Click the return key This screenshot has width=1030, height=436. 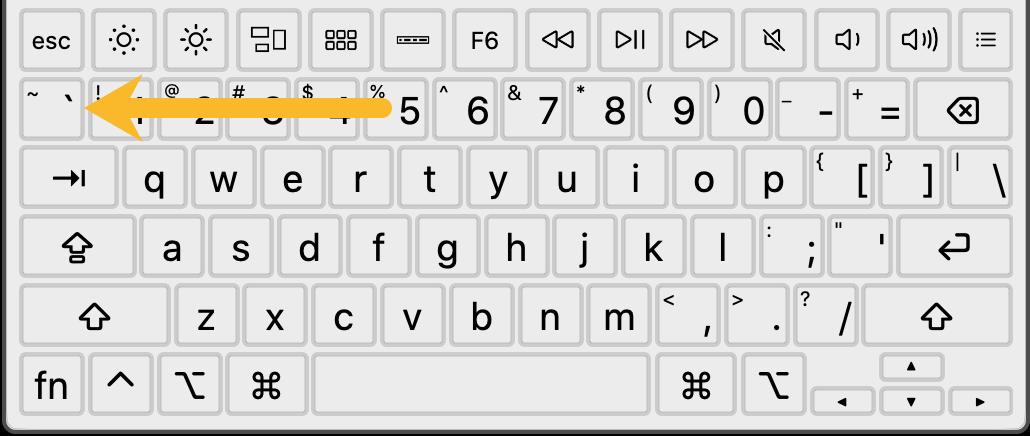click(955, 248)
